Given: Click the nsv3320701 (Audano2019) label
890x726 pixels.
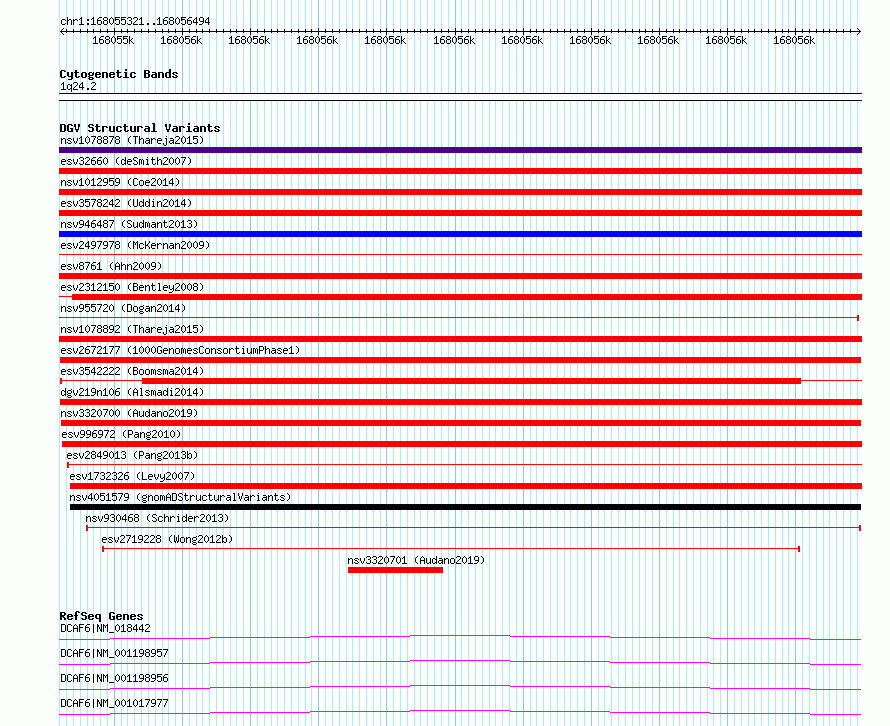Looking at the screenshot, I should tap(416, 560).
